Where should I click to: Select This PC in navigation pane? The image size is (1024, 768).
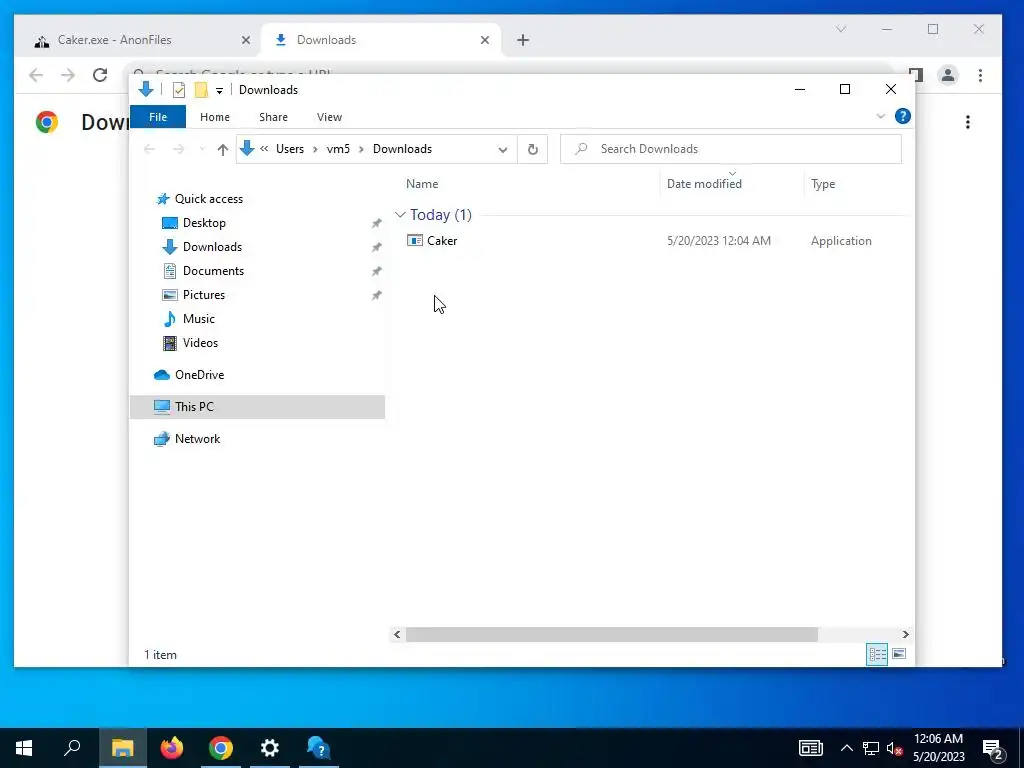point(257,407)
